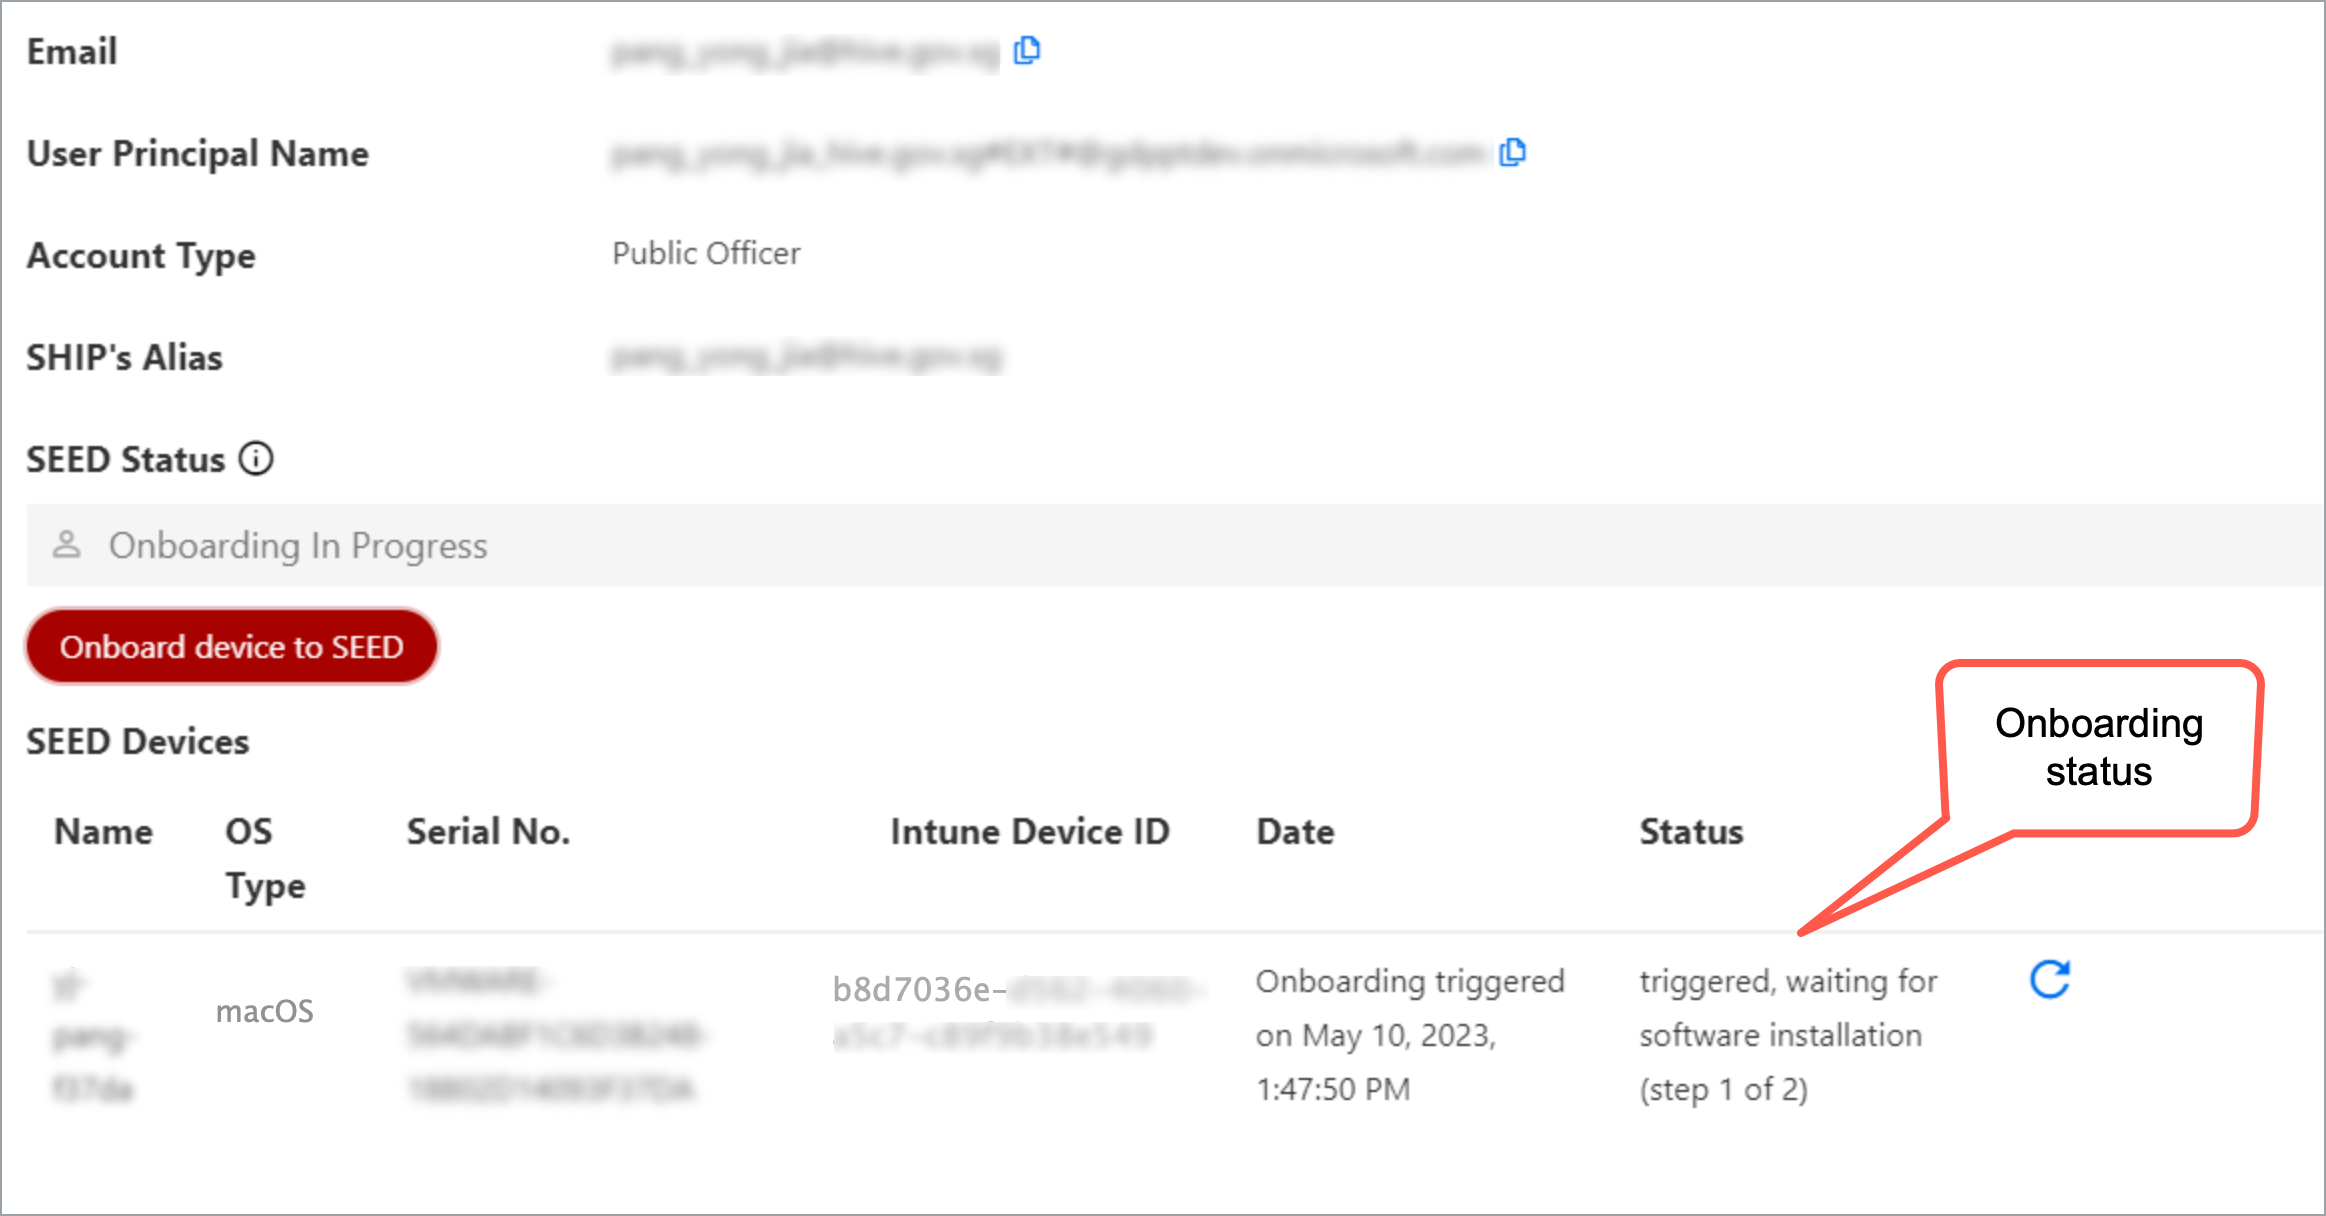The image size is (2326, 1216).
Task: Click the info icon beside SEED Status
Action: [256, 459]
